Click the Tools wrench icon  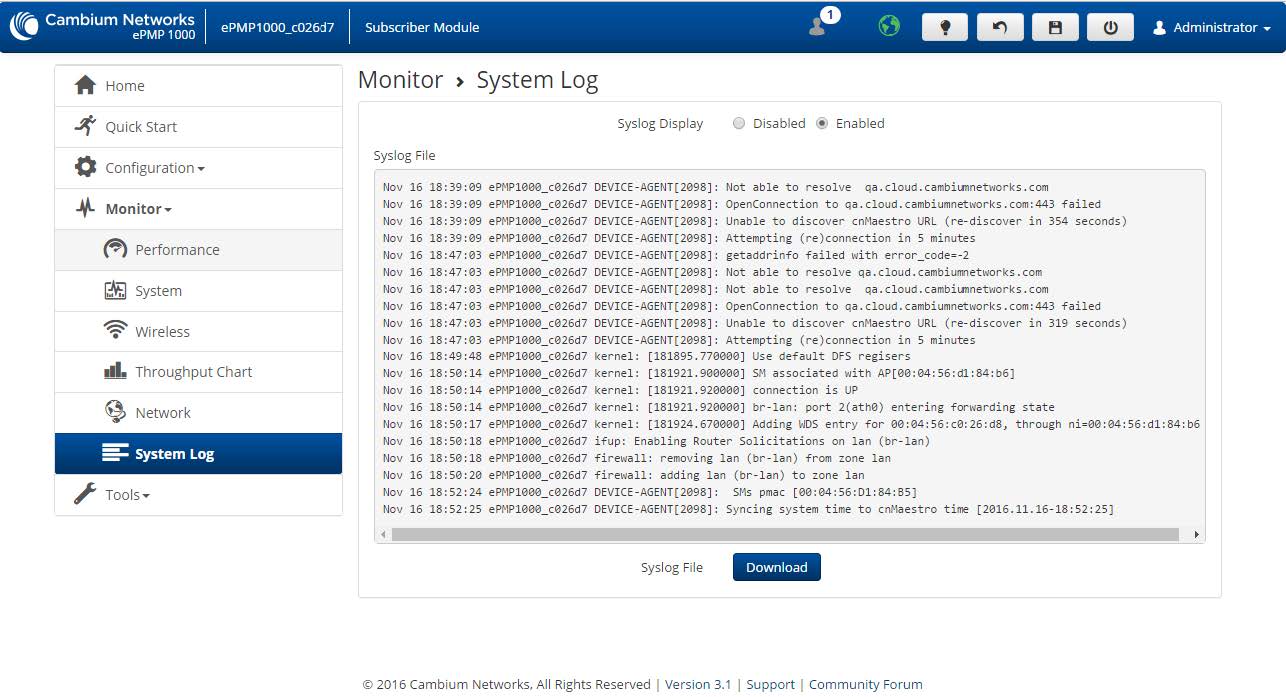click(86, 494)
